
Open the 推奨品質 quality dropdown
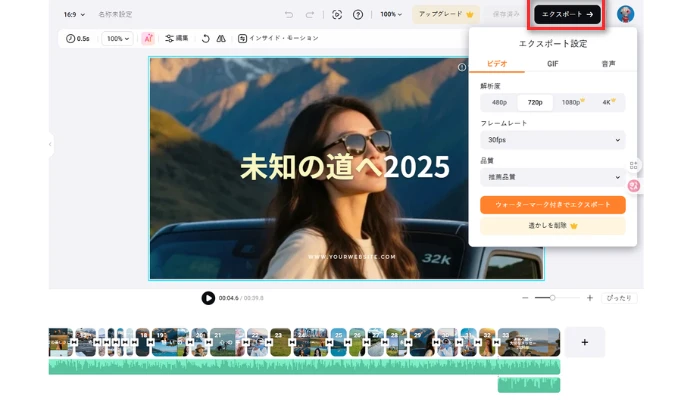tap(552, 177)
